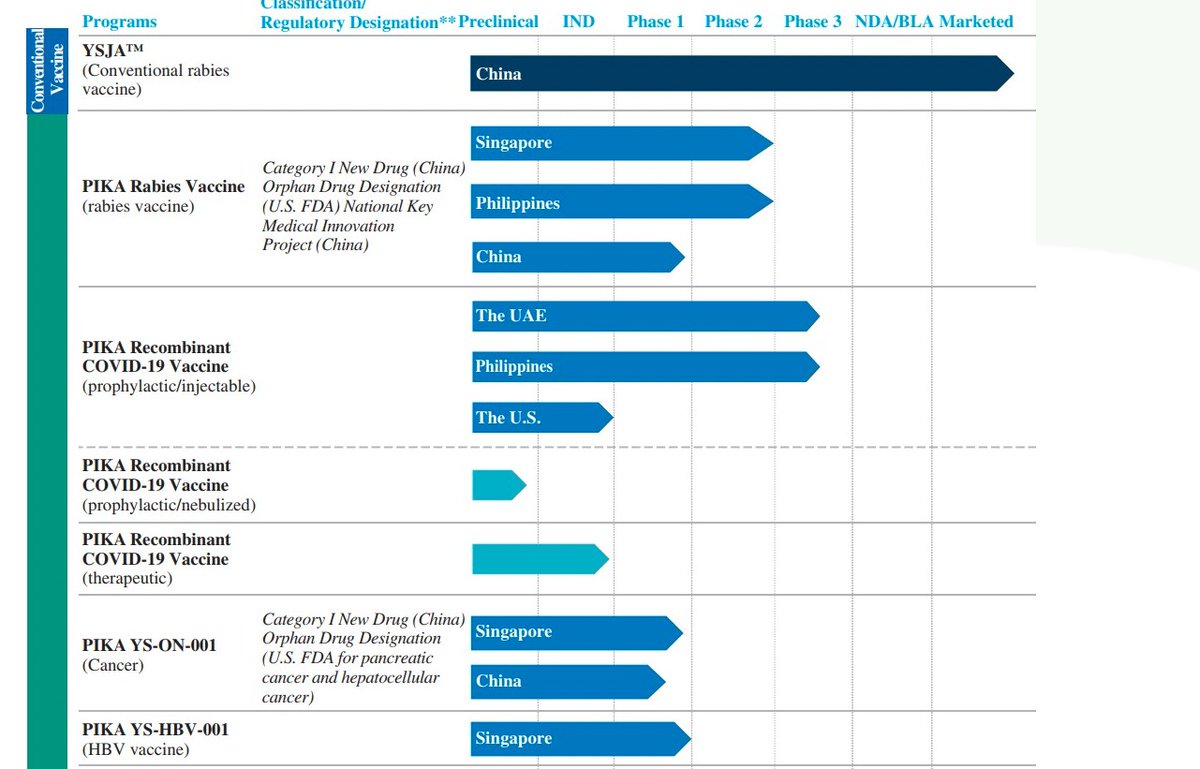
Task: Click the NDA/BLA column header
Action: pyautogui.click(x=894, y=21)
